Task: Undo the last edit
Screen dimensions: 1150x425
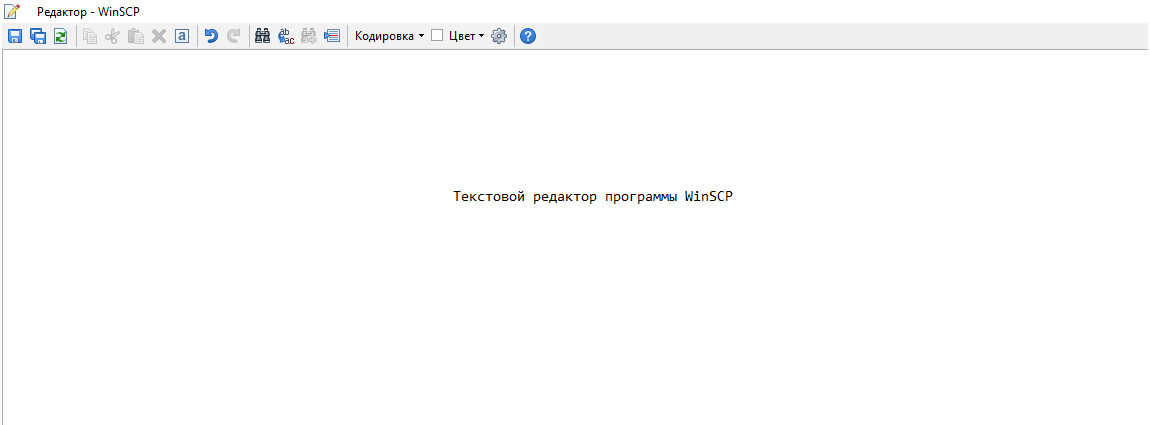Action: (211, 36)
